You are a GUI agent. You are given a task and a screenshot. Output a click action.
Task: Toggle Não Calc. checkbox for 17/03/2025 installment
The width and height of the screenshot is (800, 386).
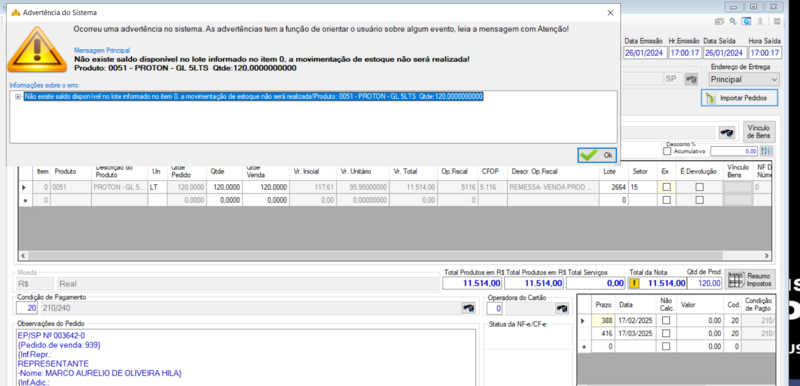pos(666,333)
